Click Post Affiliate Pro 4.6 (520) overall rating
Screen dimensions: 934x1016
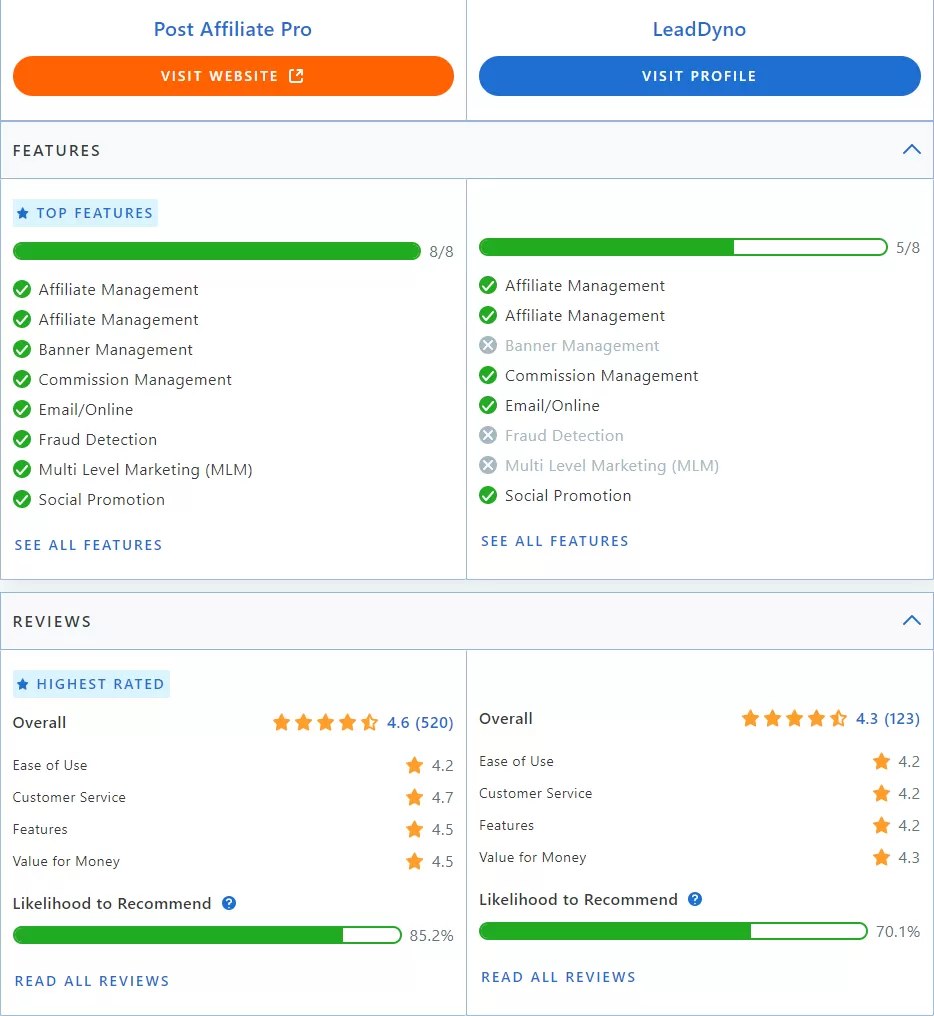419,722
